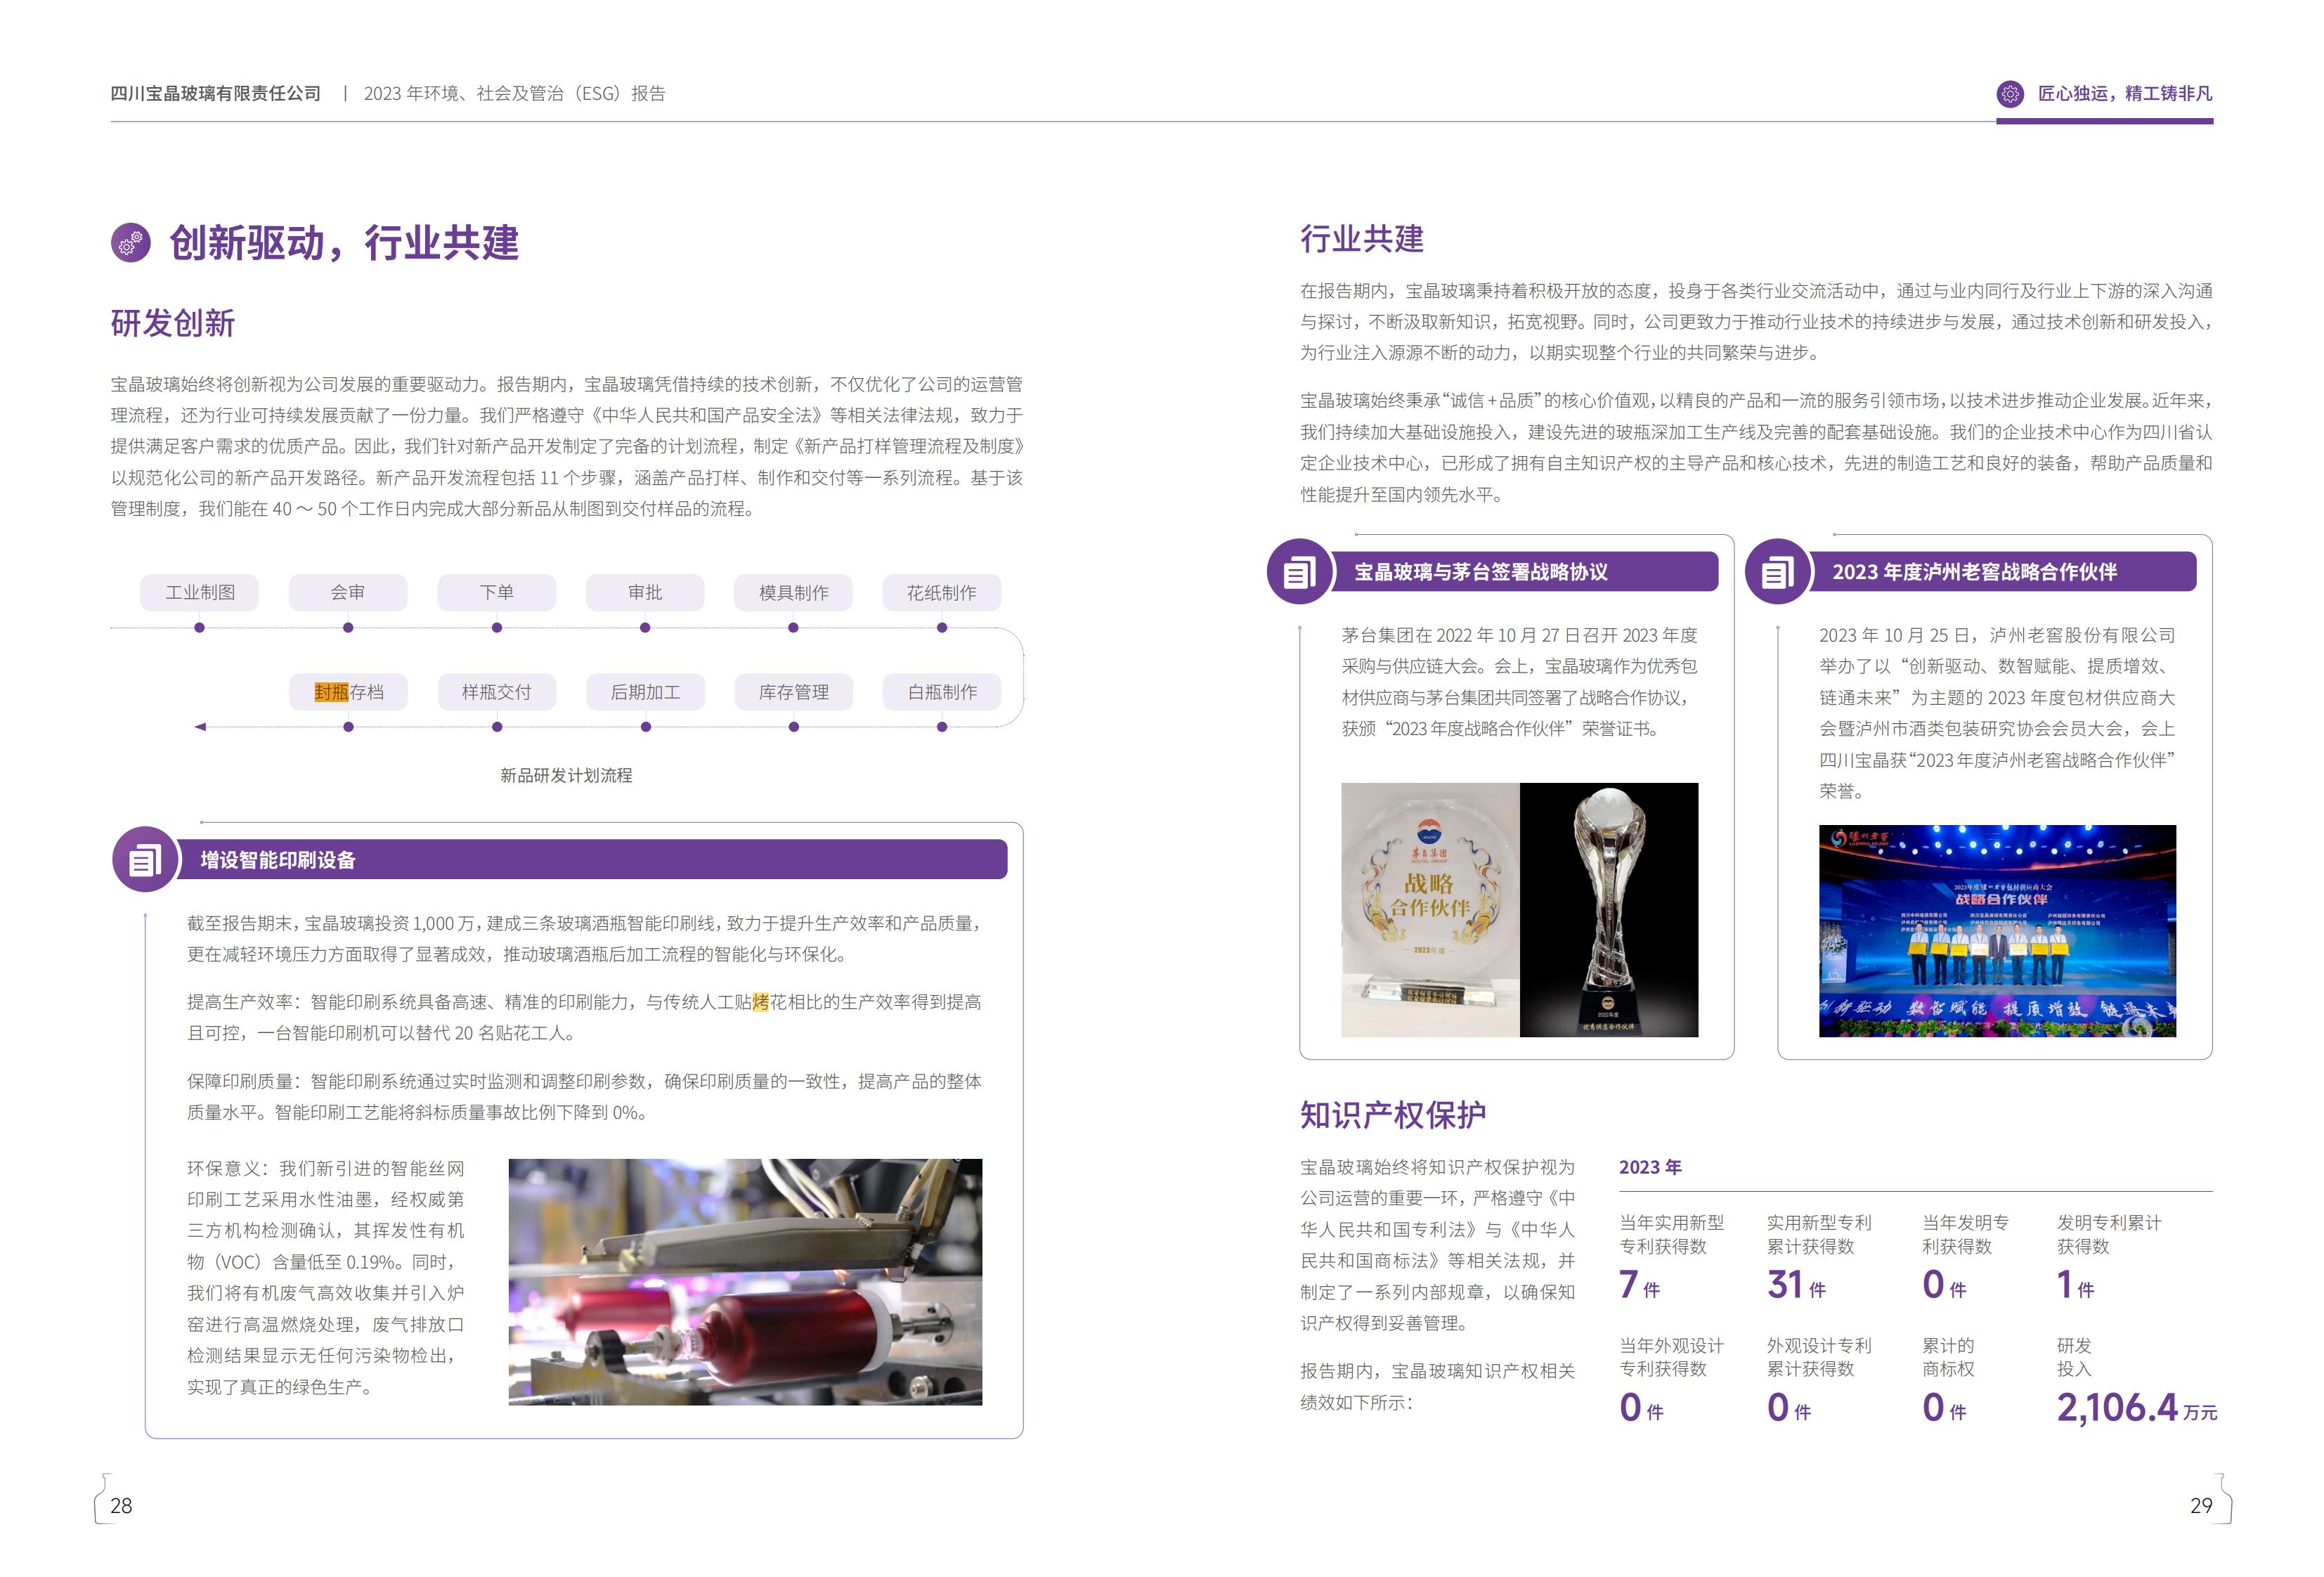Click the 1件 cumulative invention patent figure
Image resolution: width=2324 pixels, height=1577 pixels.
tap(2075, 1284)
